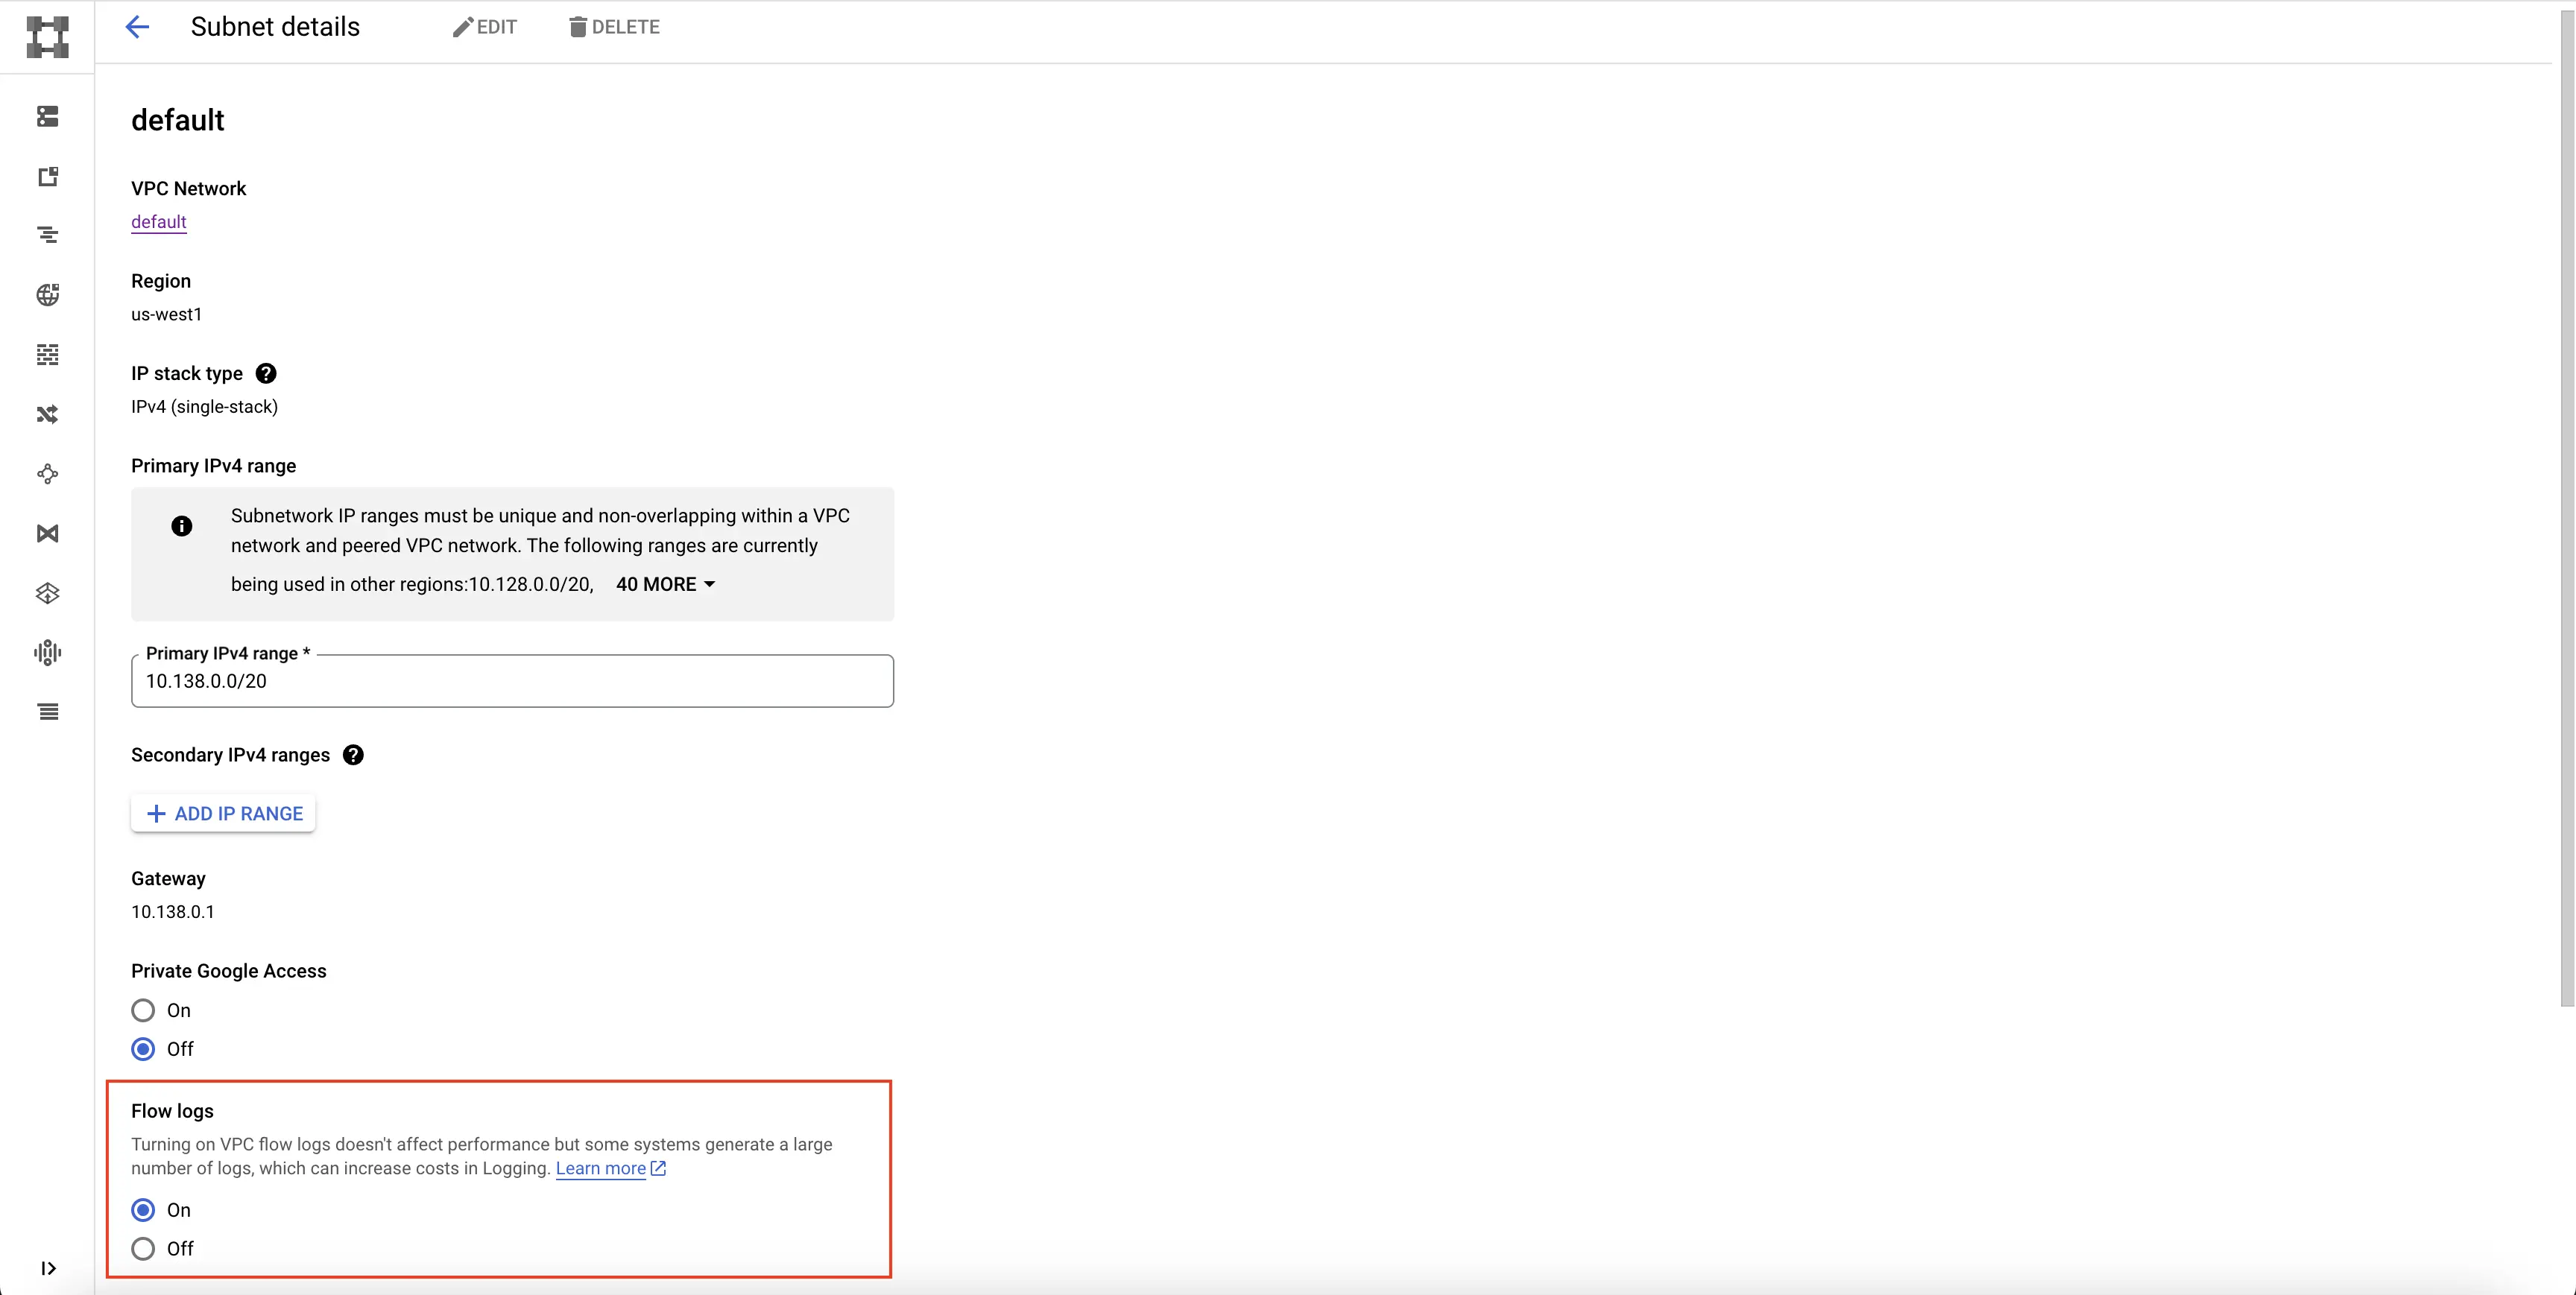Enable Flow logs On radio button

[x=144, y=1209]
